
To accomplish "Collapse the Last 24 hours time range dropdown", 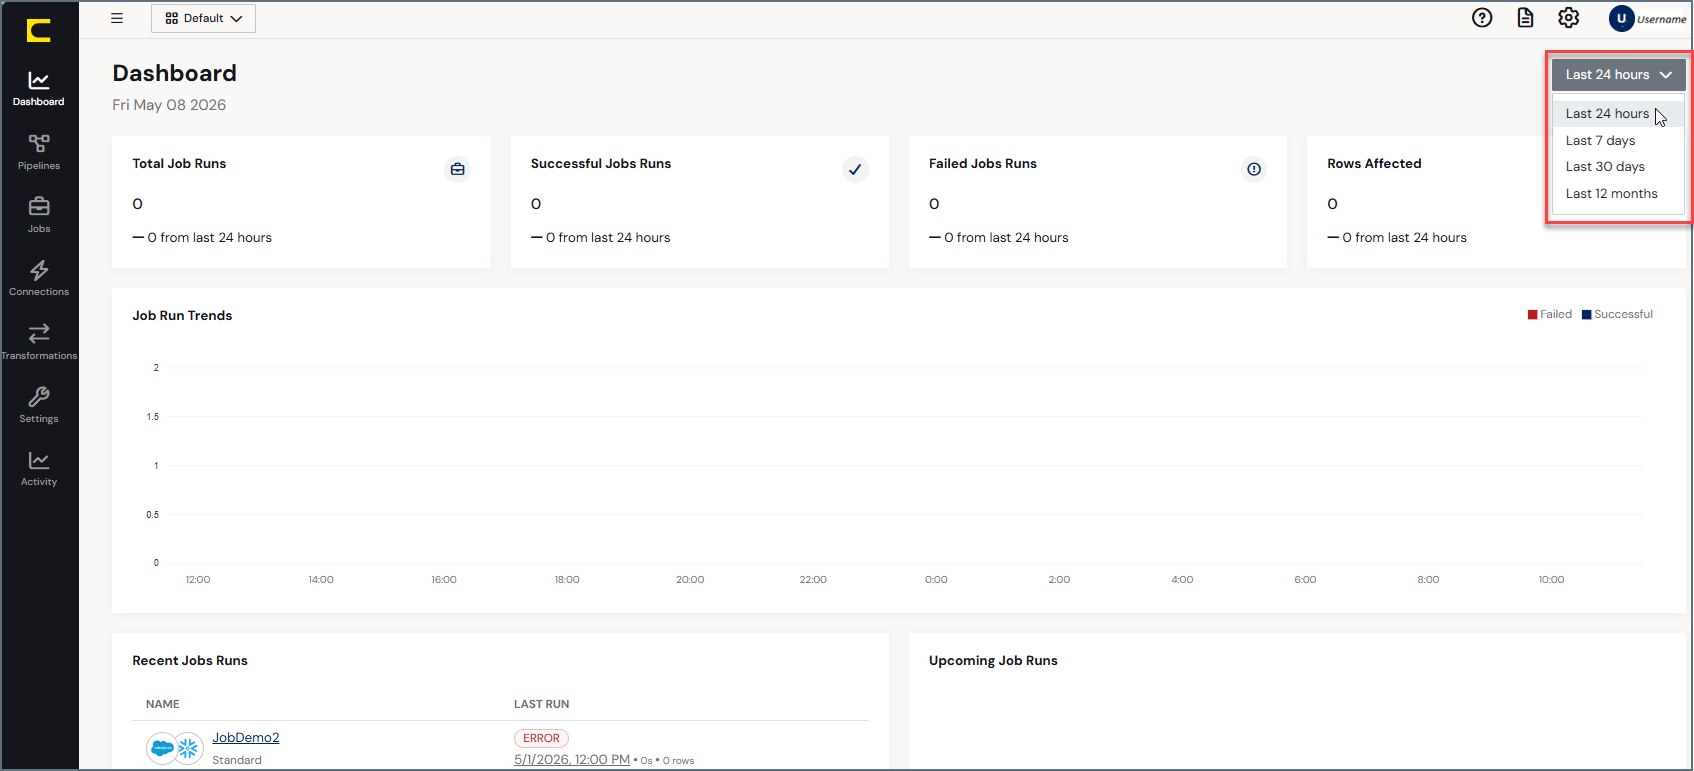I will click(x=1618, y=75).
